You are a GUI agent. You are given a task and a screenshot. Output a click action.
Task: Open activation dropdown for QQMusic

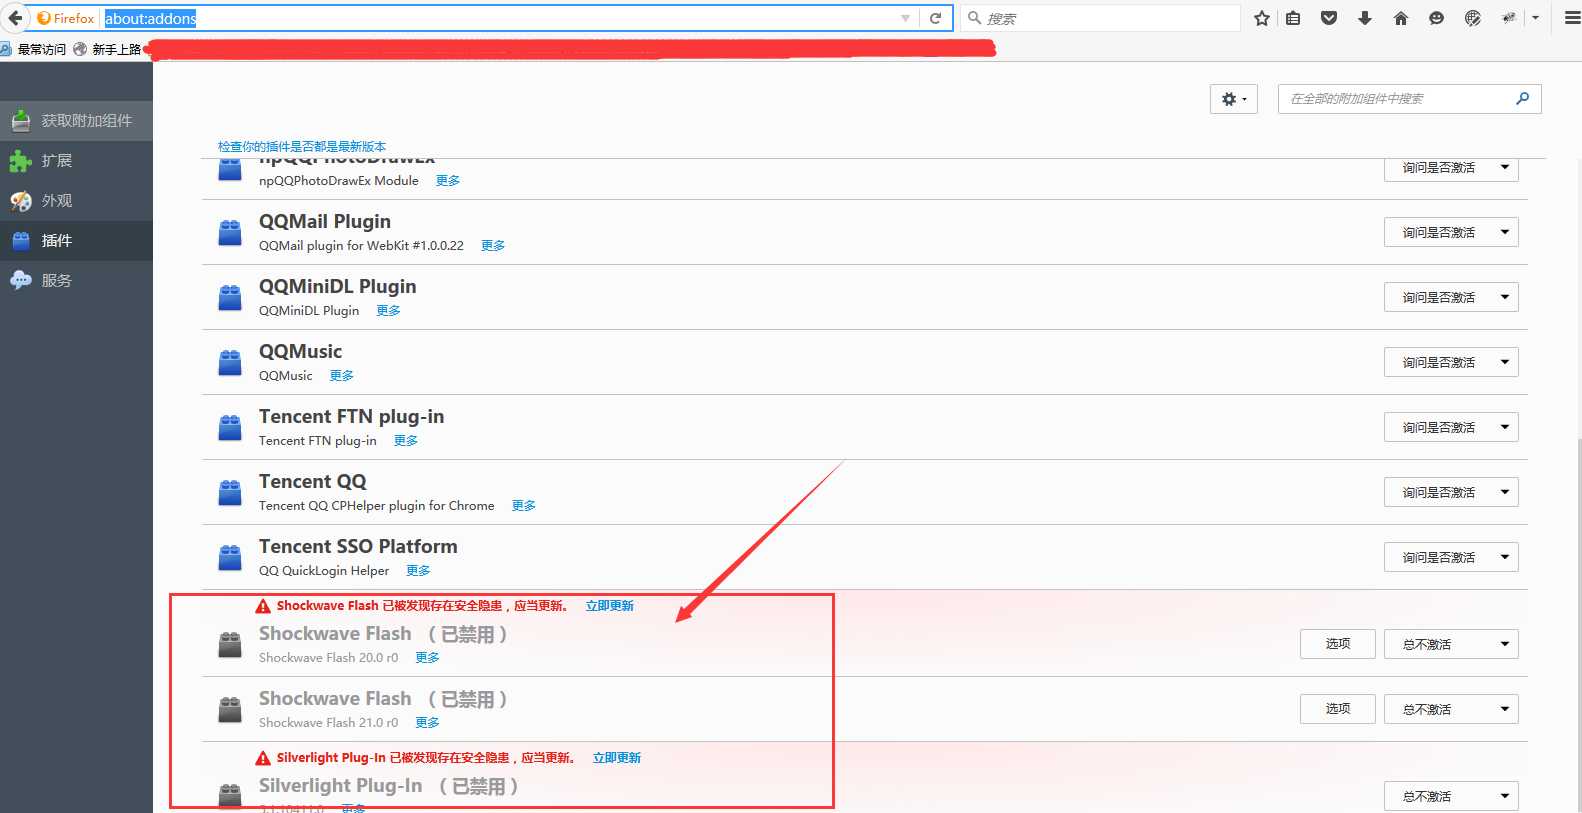click(1451, 362)
